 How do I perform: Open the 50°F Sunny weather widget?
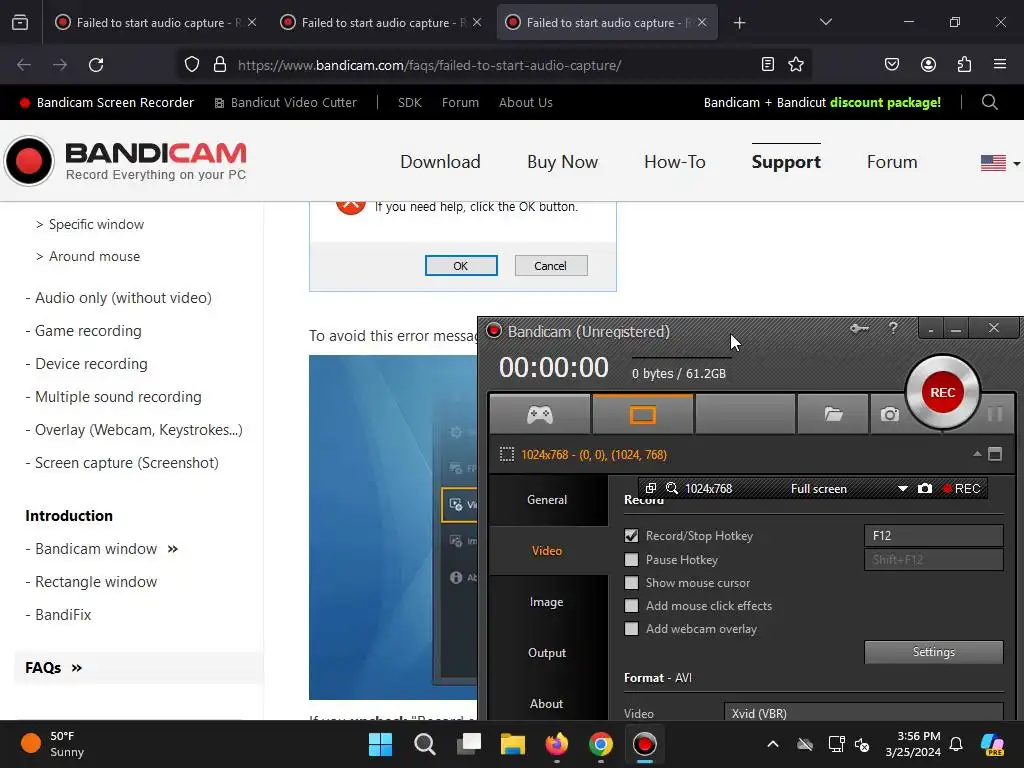pyautogui.click(x=52, y=744)
